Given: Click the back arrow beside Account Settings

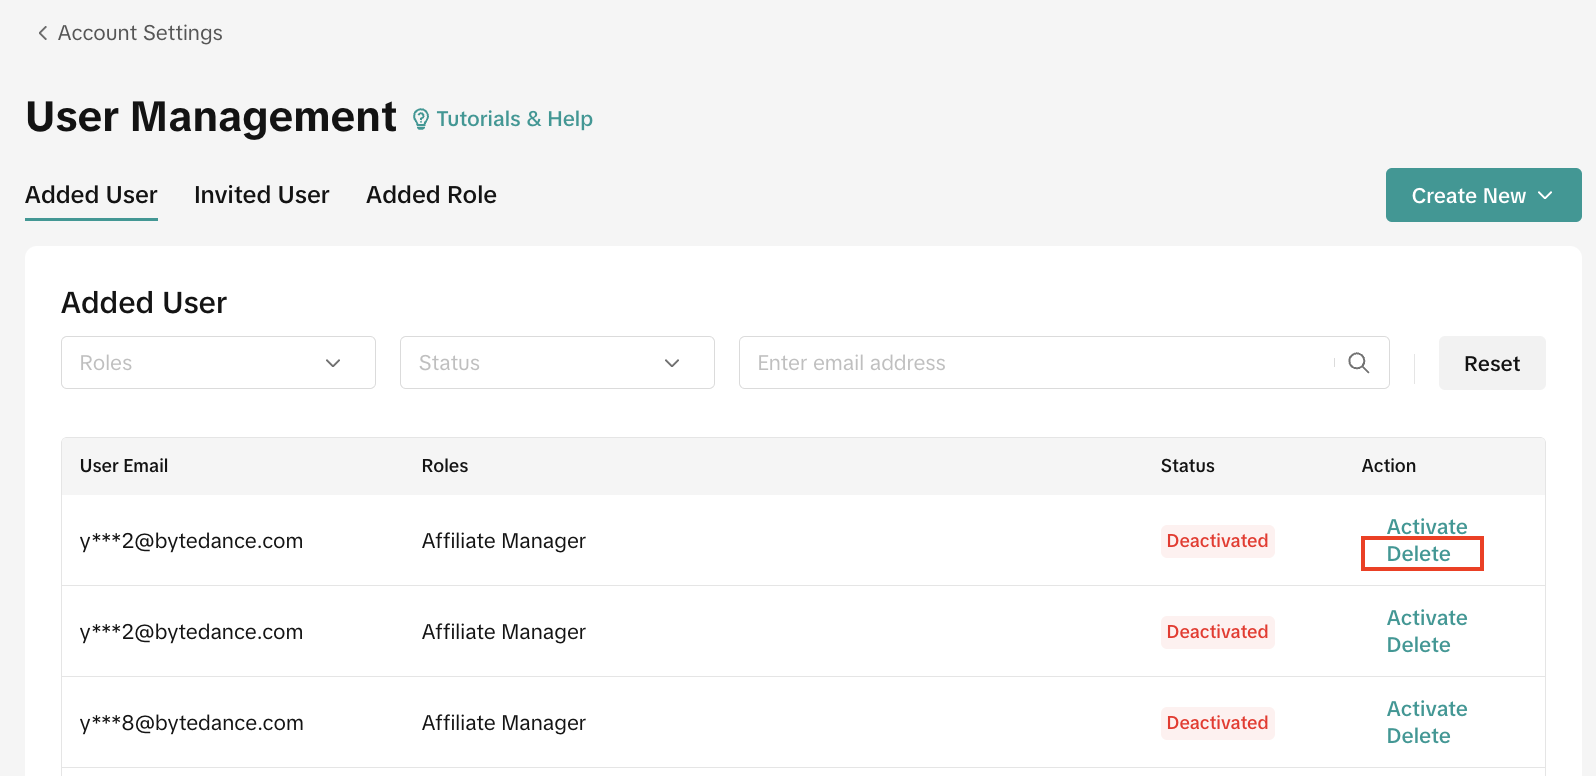Looking at the screenshot, I should tap(42, 33).
